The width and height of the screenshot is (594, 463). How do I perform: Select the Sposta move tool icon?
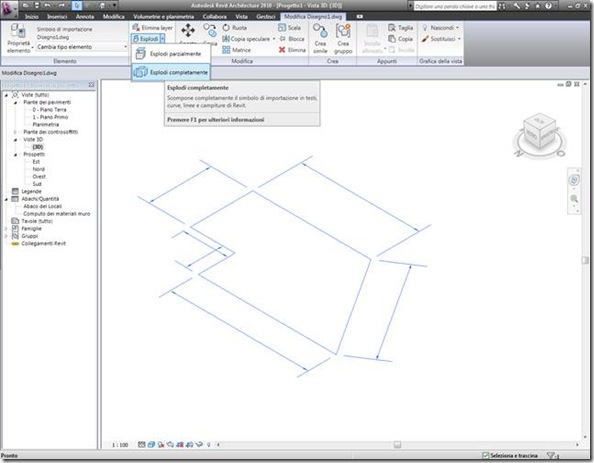188,31
